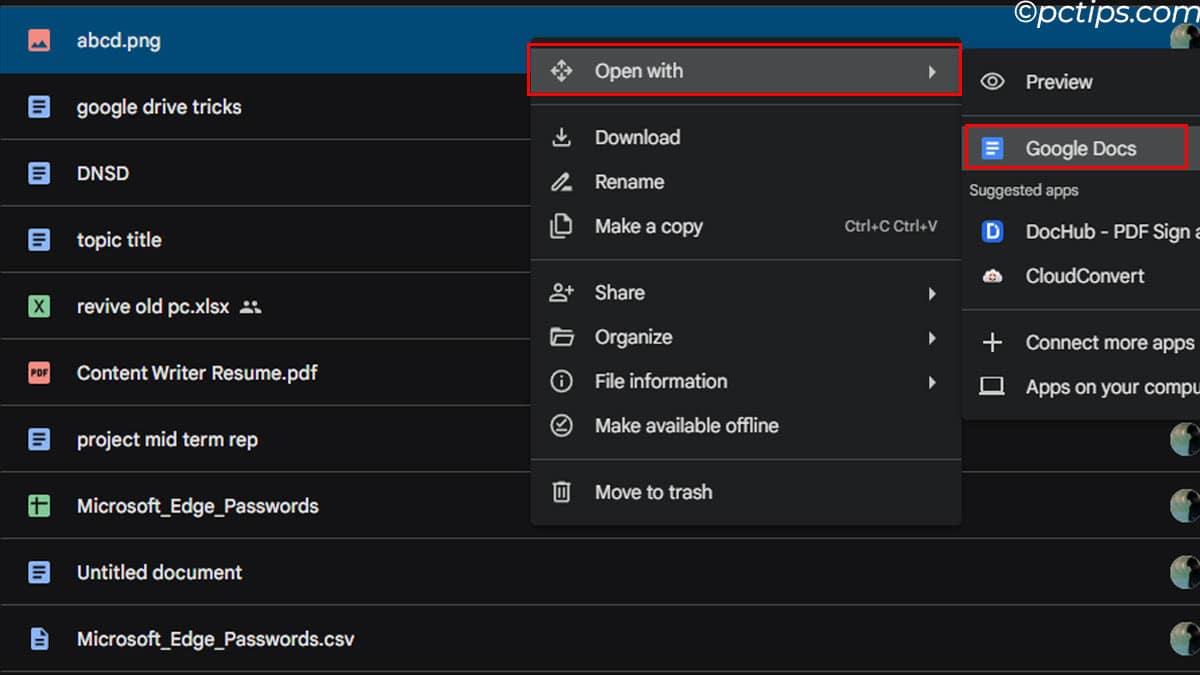Select the Content Writer Resume.pdf file name

pyautogui.click(x=197, y=373)
